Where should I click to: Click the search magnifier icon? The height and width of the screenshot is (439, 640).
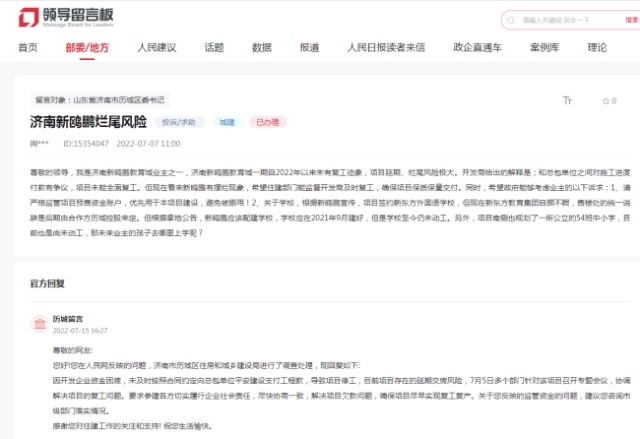pyautogui.click(x=512, y=19)
